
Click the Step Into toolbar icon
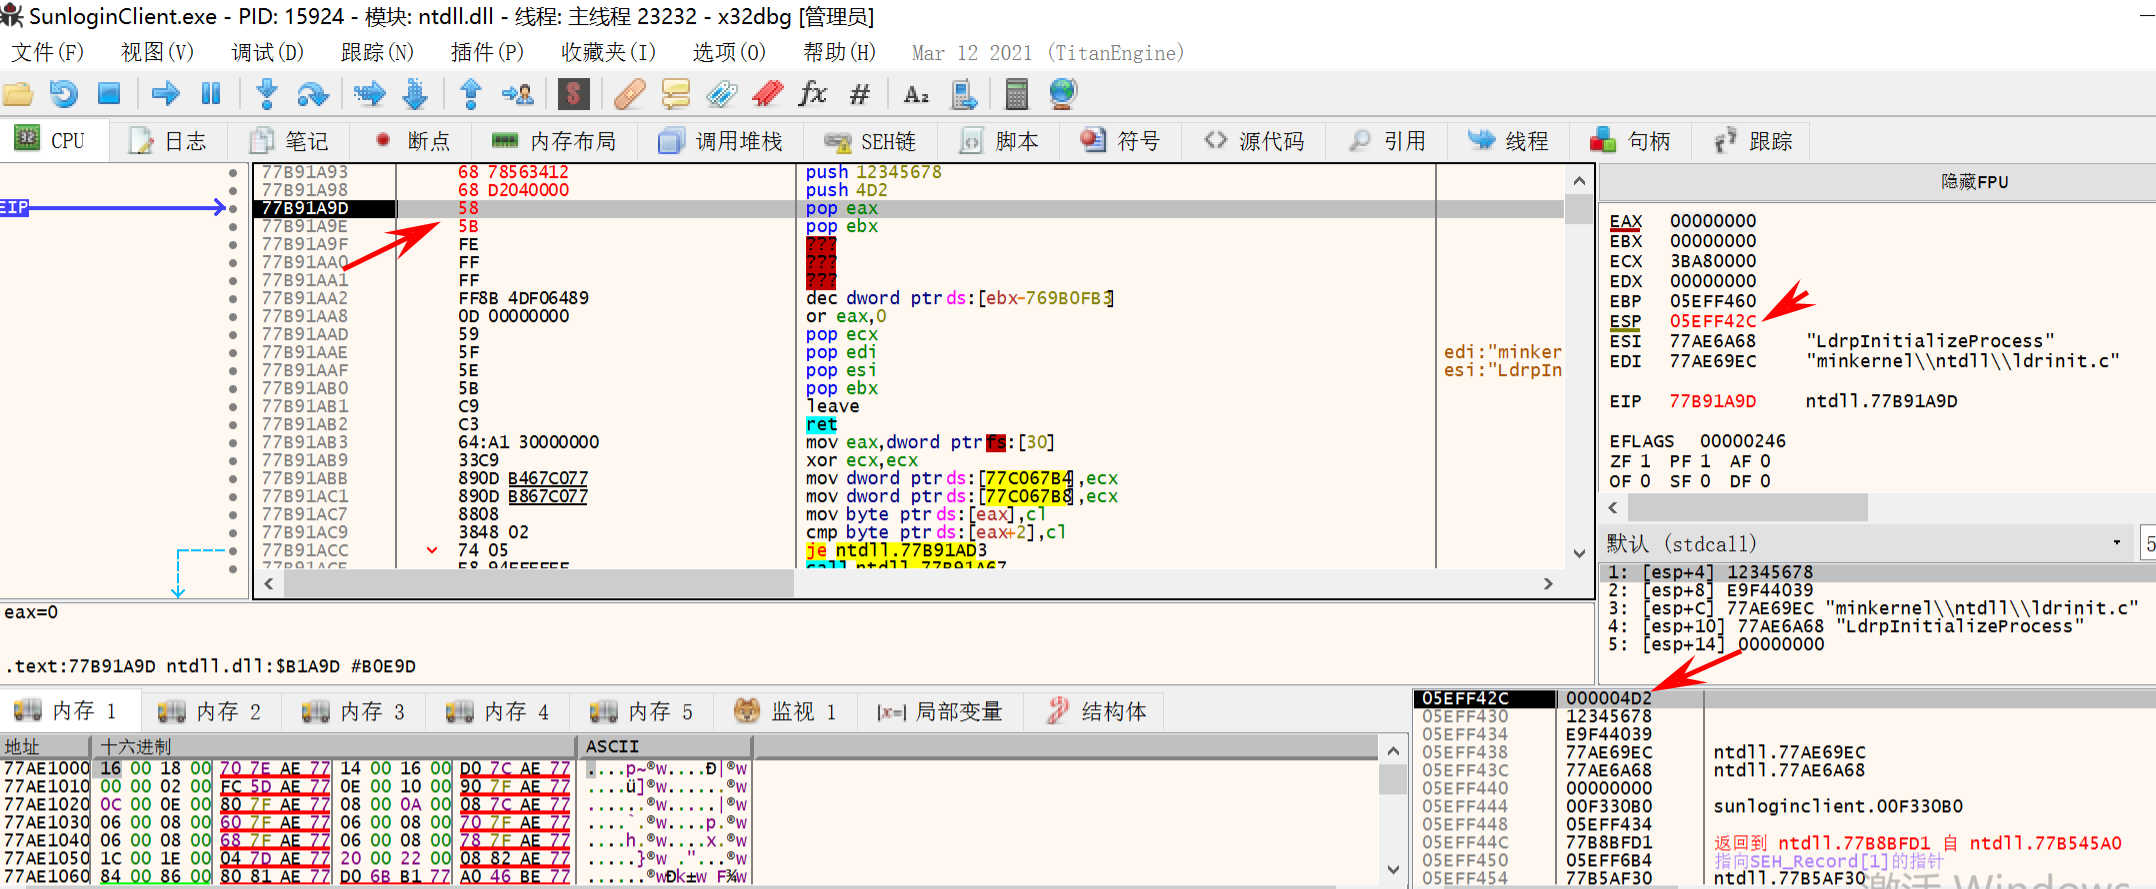point(266,94)
